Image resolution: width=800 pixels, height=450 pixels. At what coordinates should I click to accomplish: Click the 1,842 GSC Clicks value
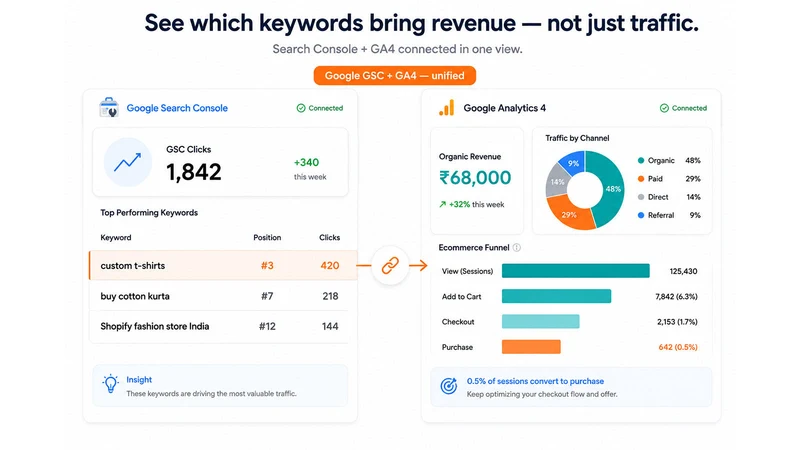tap(194, 172)
